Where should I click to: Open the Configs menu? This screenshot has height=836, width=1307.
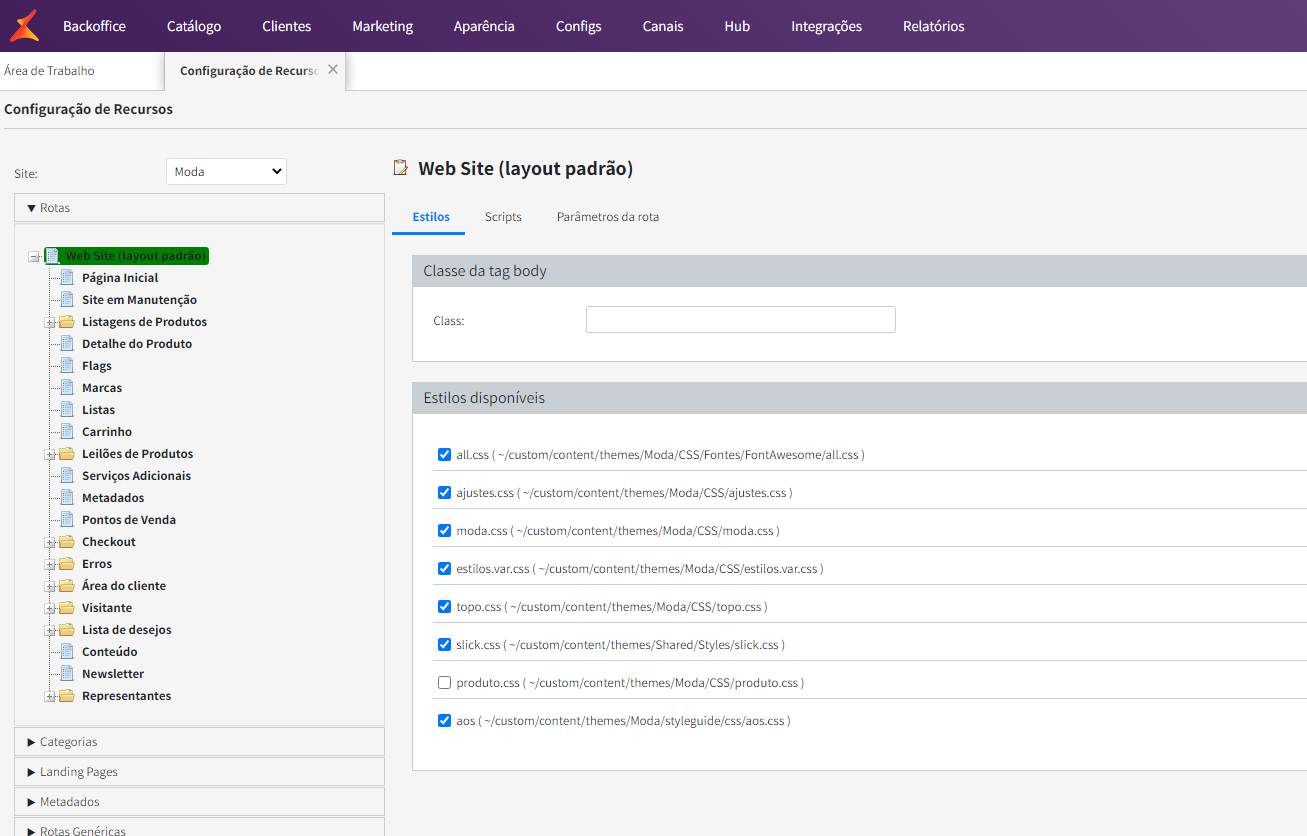click(579, 26)
